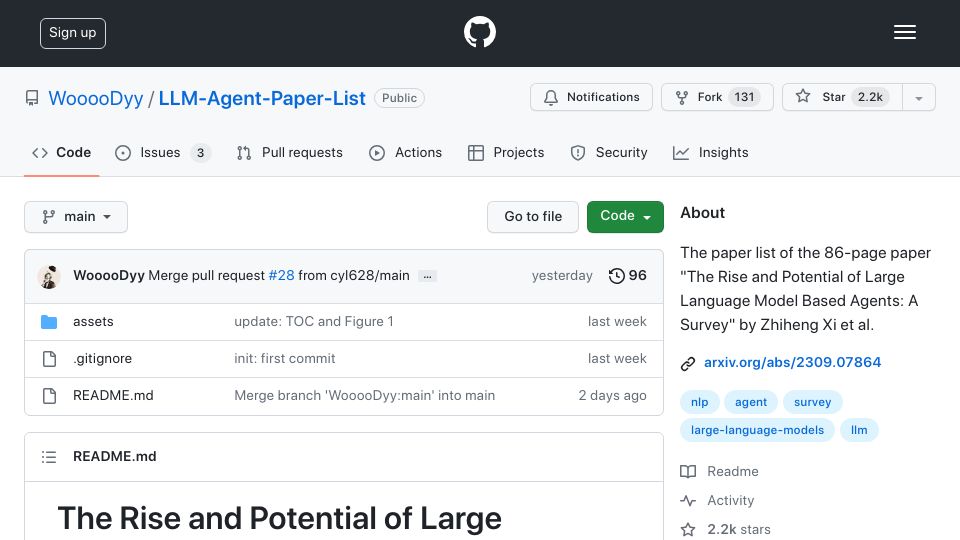Select the nlp topic tag
This screenshot has height=540, width=960.
[x=699, y=402]
